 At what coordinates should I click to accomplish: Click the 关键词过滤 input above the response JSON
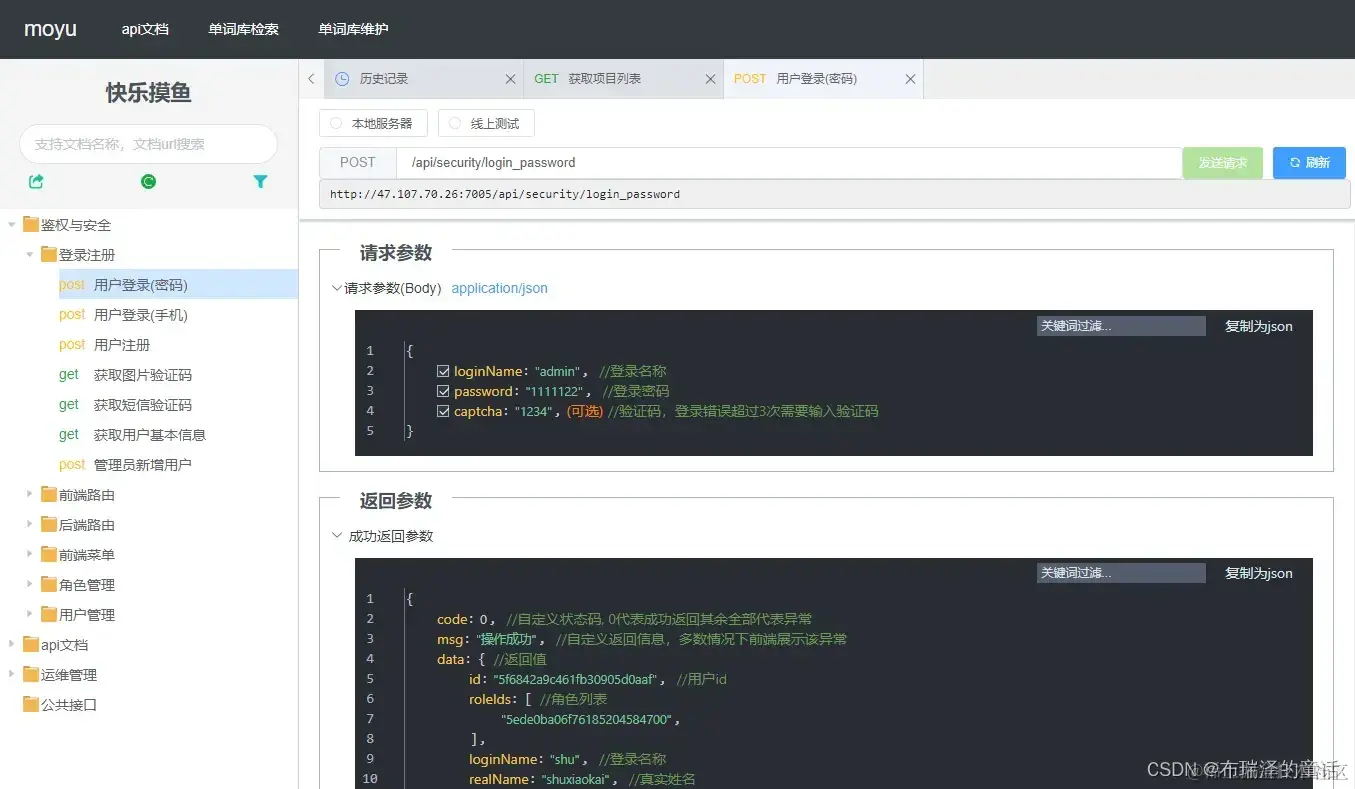(1120, 573)
